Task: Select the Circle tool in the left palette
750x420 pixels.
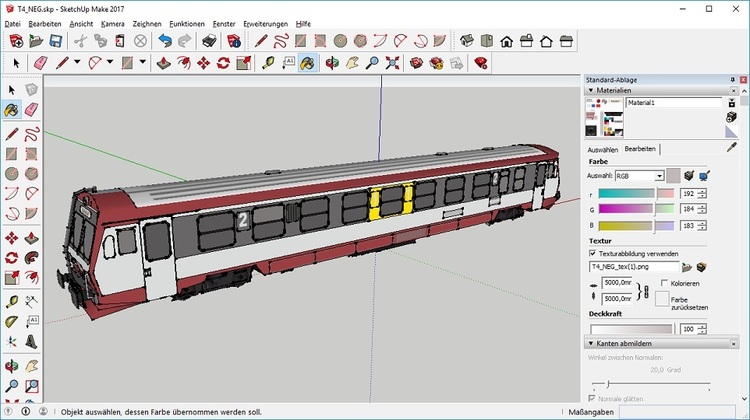Action: [12, 174]
